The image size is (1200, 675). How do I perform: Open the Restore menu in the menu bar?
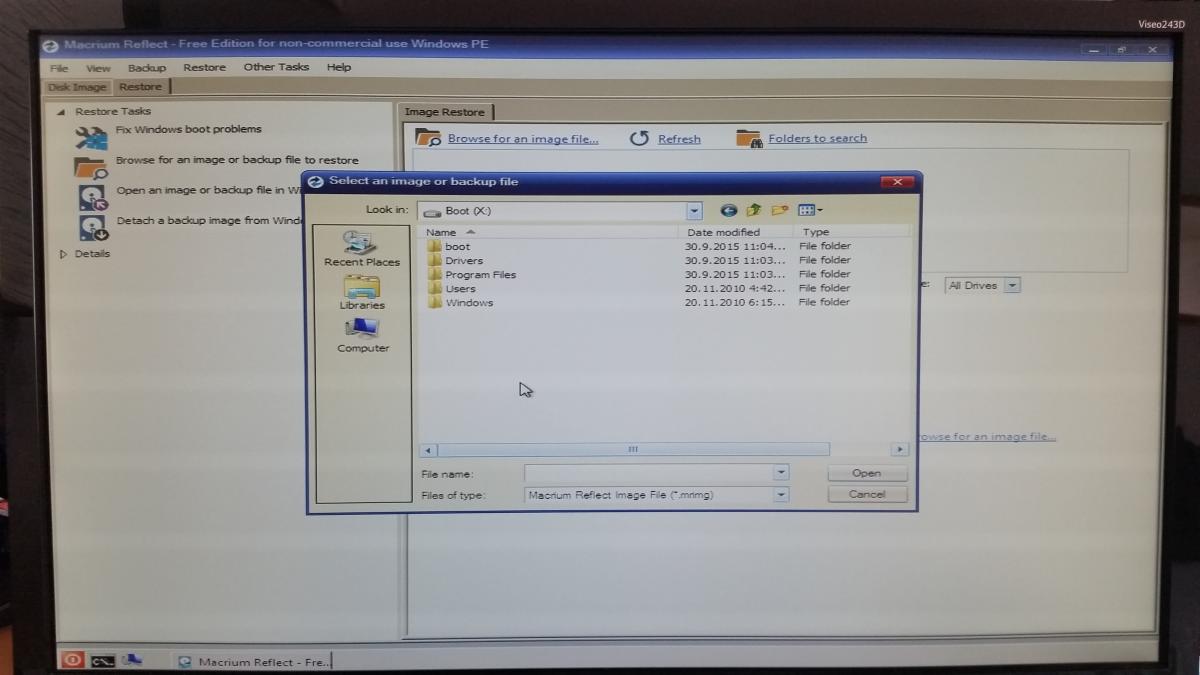(204, 67)
